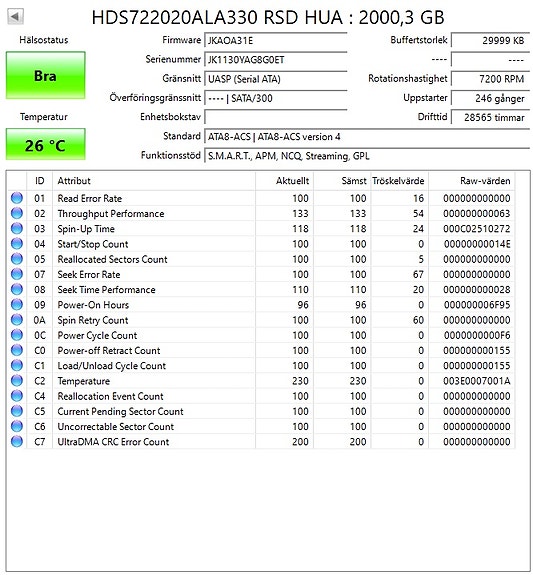Click the status icon for Power-On Hours
Viewport: 533px width, 575px height.
17,304
